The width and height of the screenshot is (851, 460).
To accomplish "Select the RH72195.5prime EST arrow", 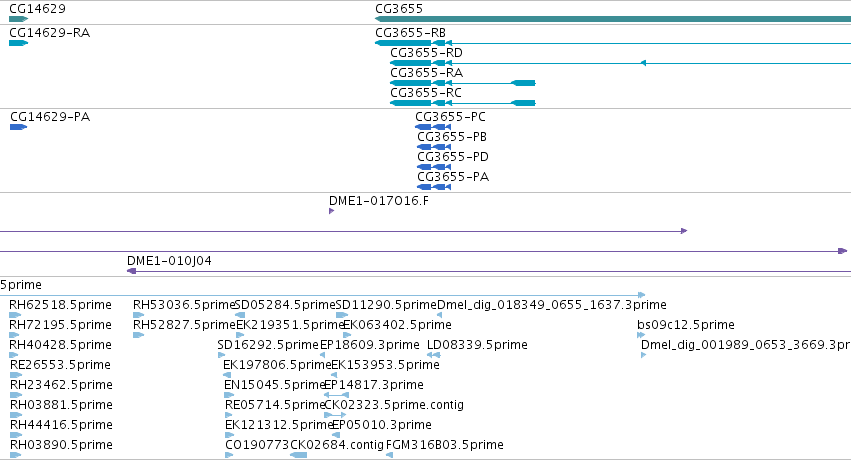I will tap(15, 335).
